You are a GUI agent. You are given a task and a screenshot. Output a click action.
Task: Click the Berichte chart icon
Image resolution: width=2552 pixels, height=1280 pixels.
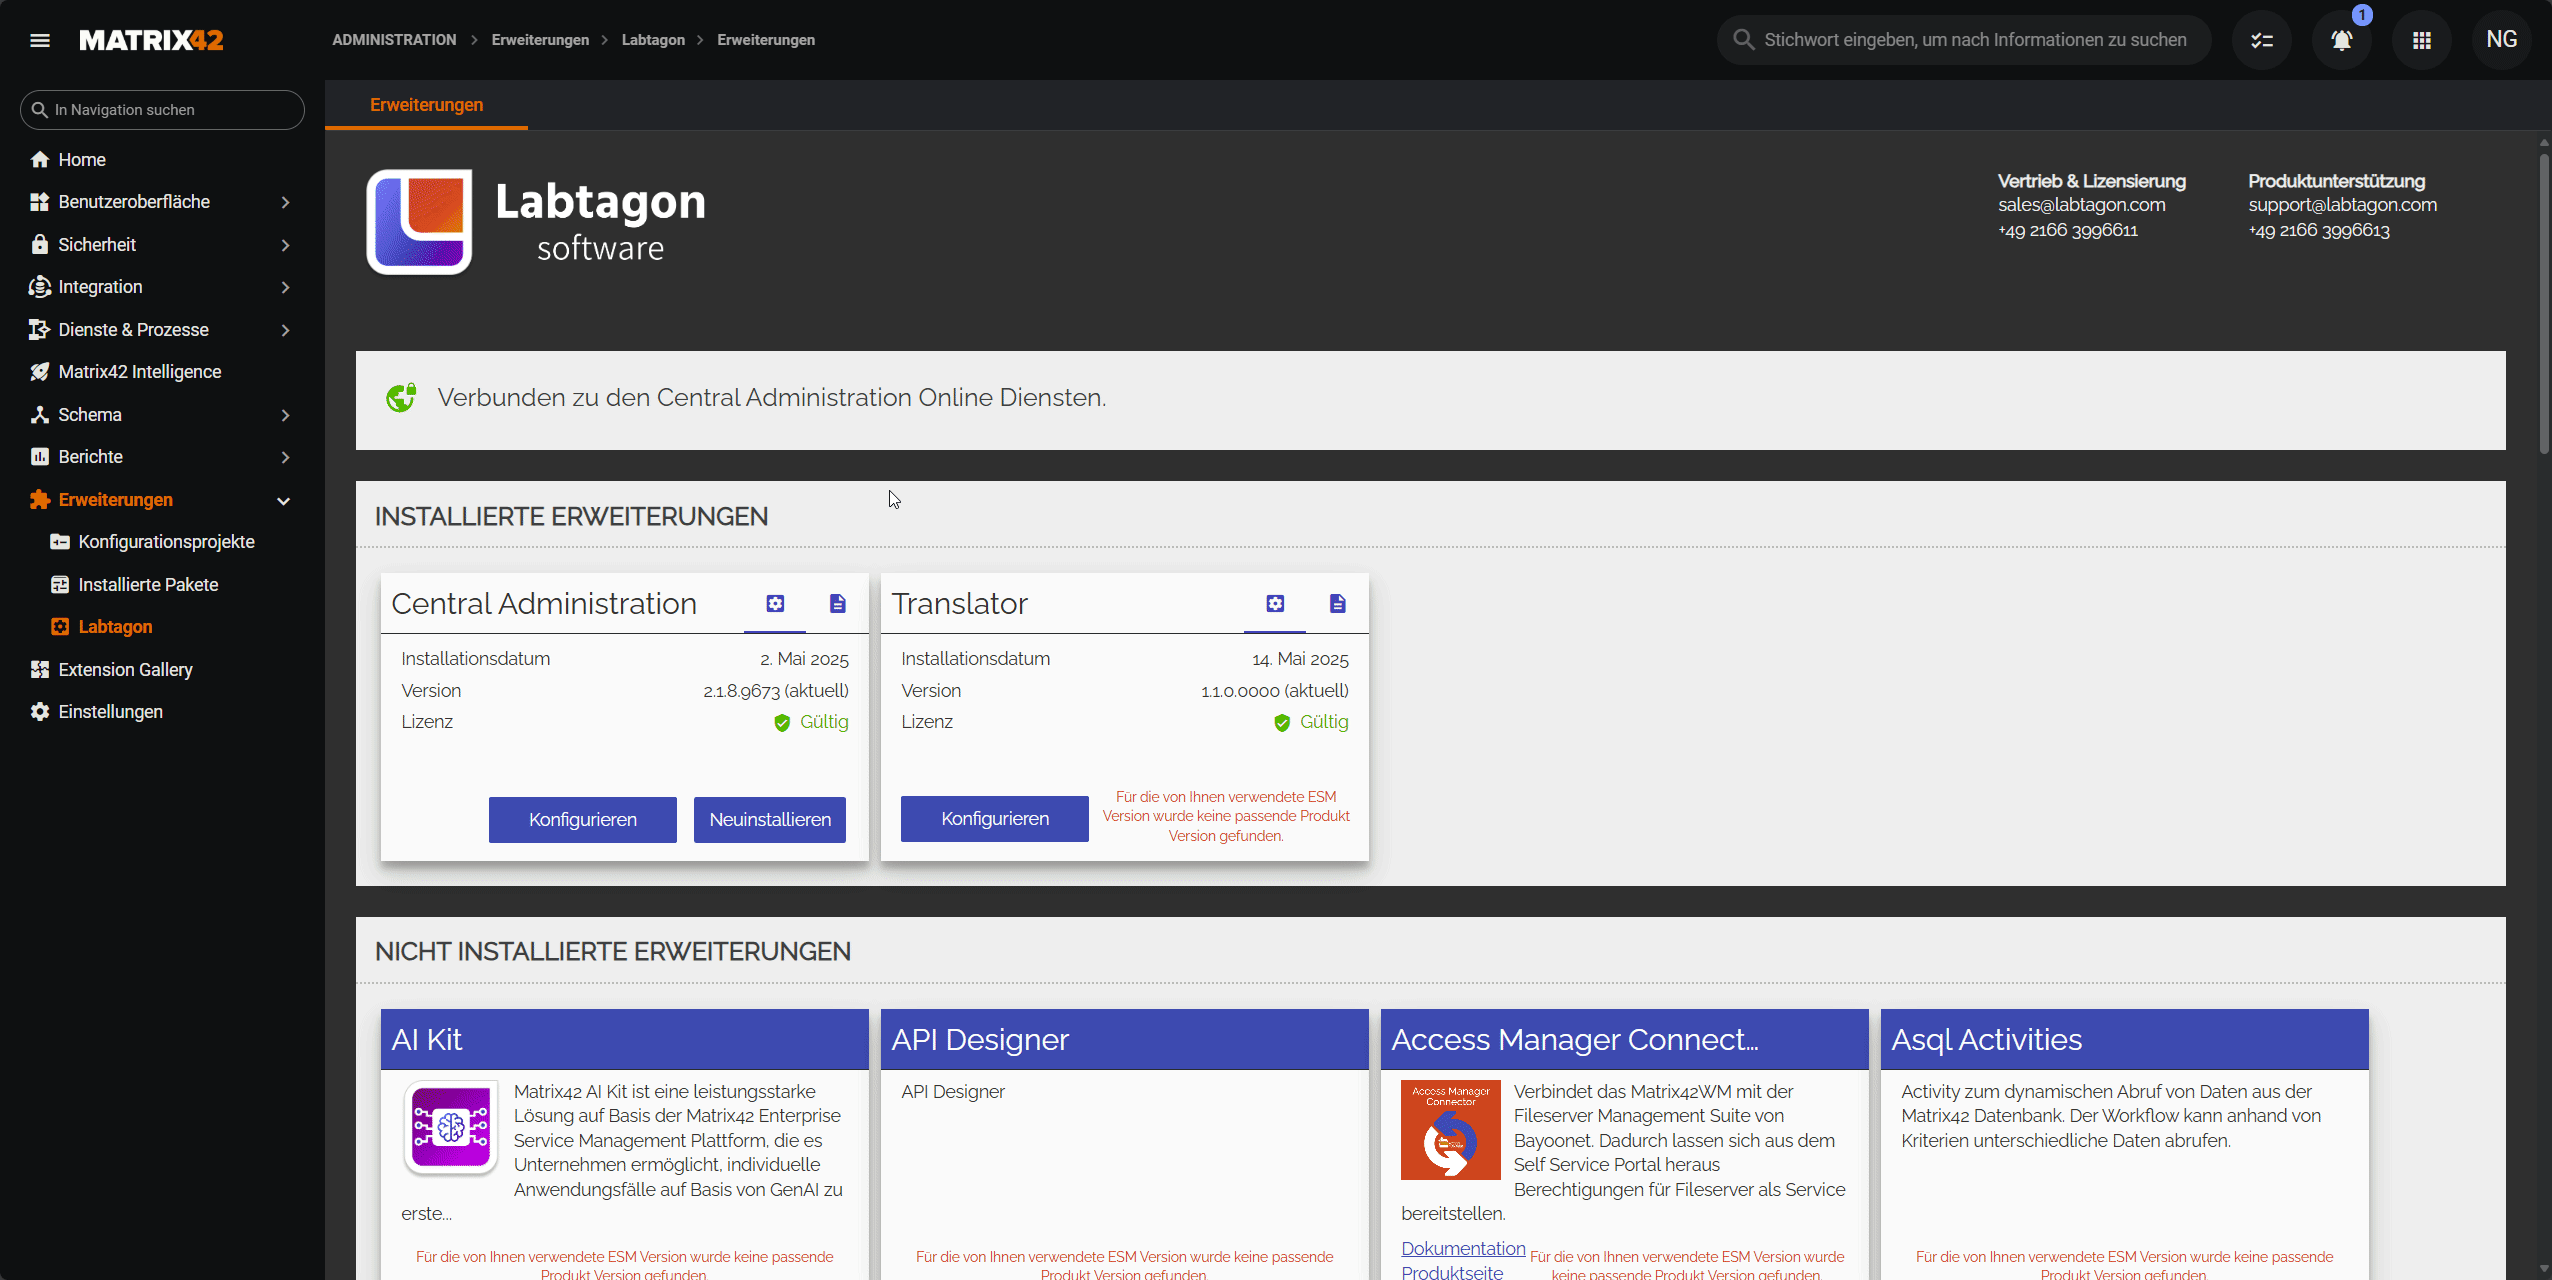click(x=40, y=457)
